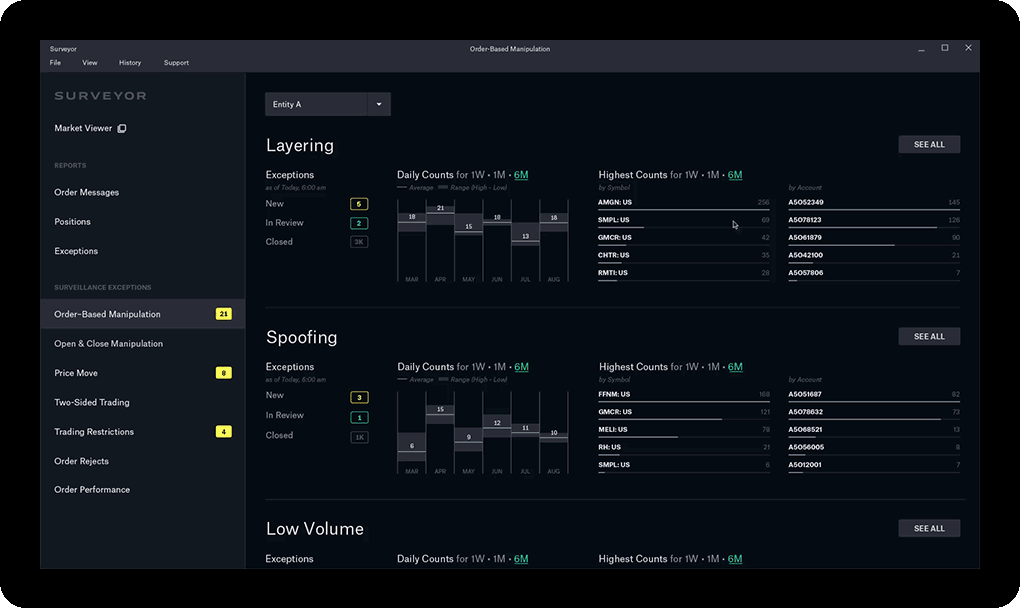Viewport: 1020px width, 608px height.
Task: Select account A5051687 row
Action: (x=874, y=395)
